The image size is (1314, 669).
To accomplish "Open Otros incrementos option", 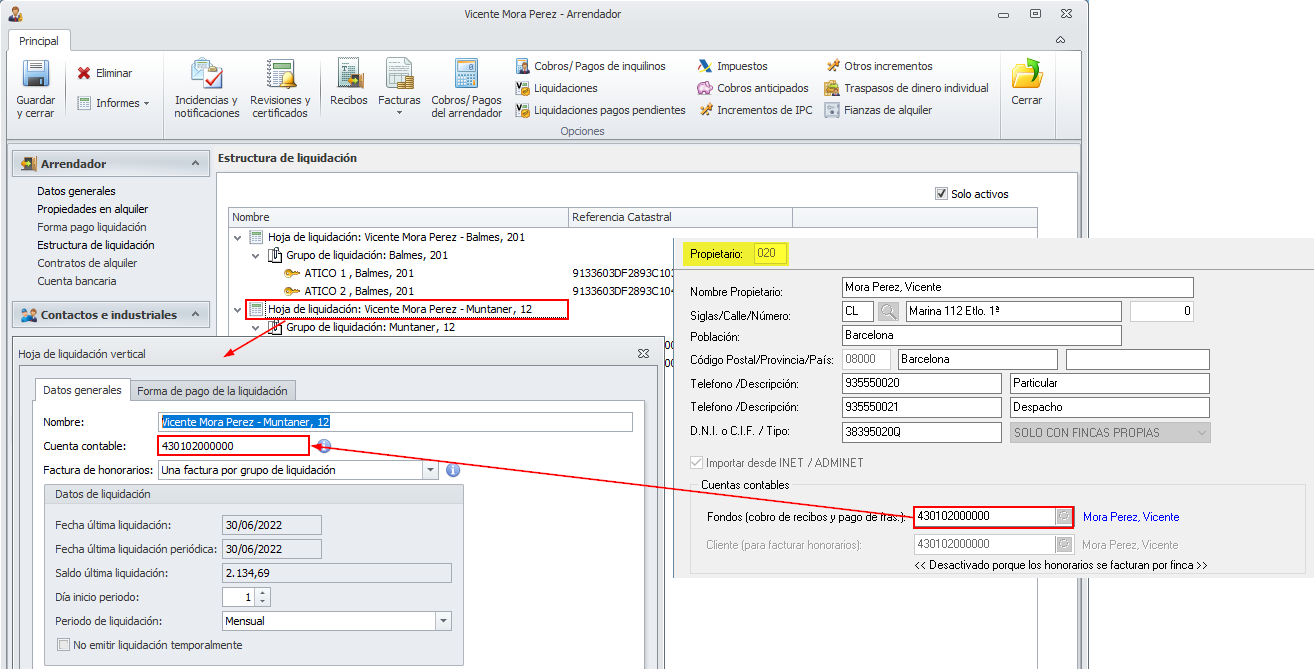I will click(x=878, y=66).
